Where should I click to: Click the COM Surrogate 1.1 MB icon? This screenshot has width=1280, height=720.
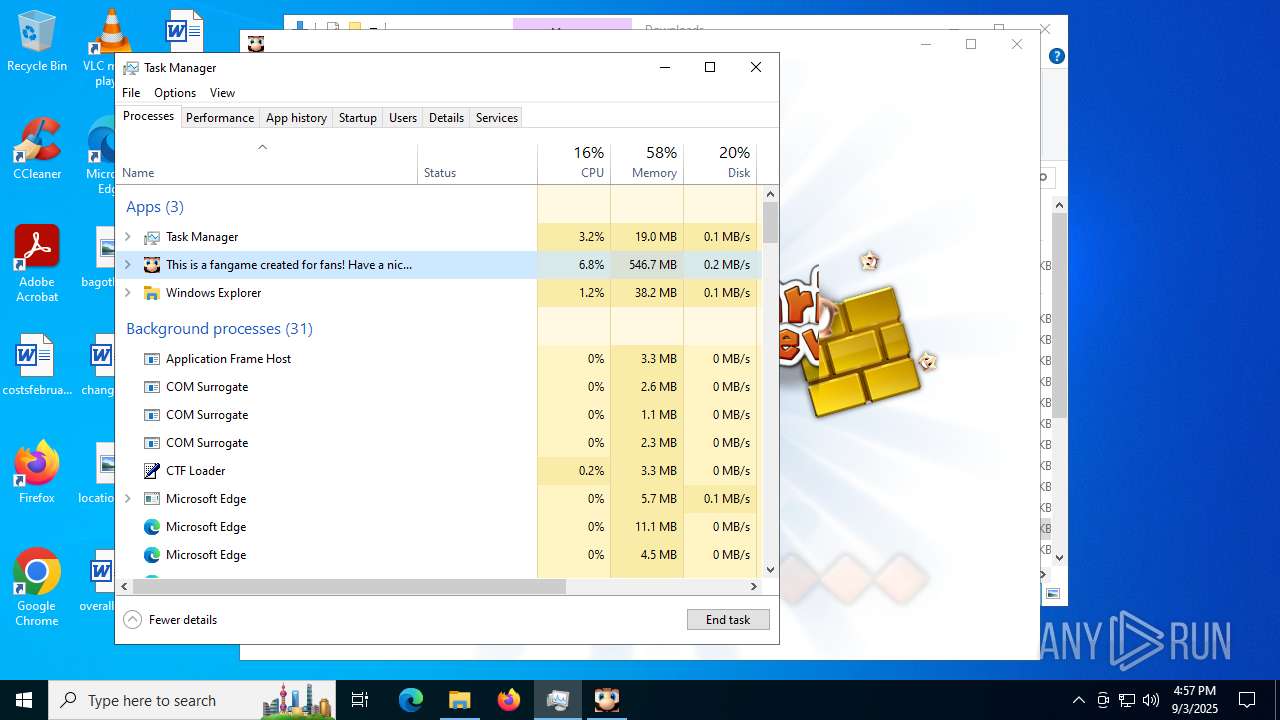[152, 415]
